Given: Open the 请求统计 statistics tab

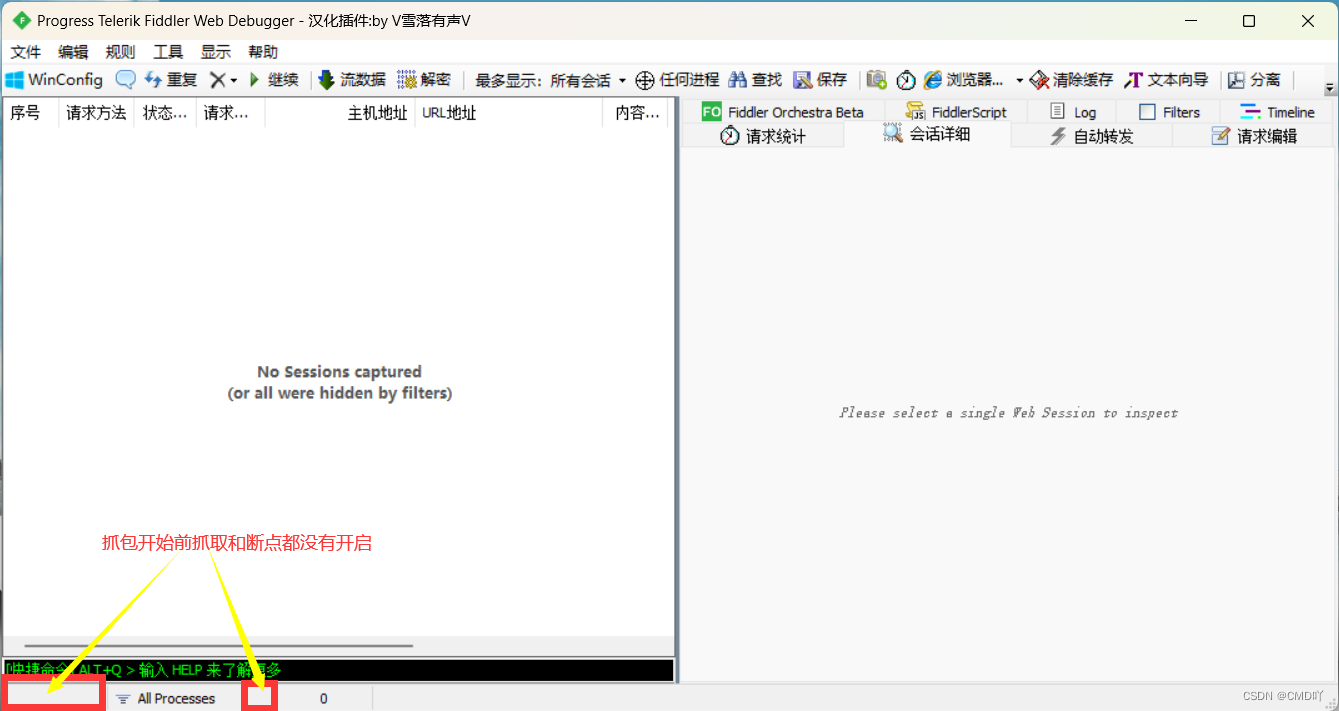Looking at the screenshot, I should 763,136.
